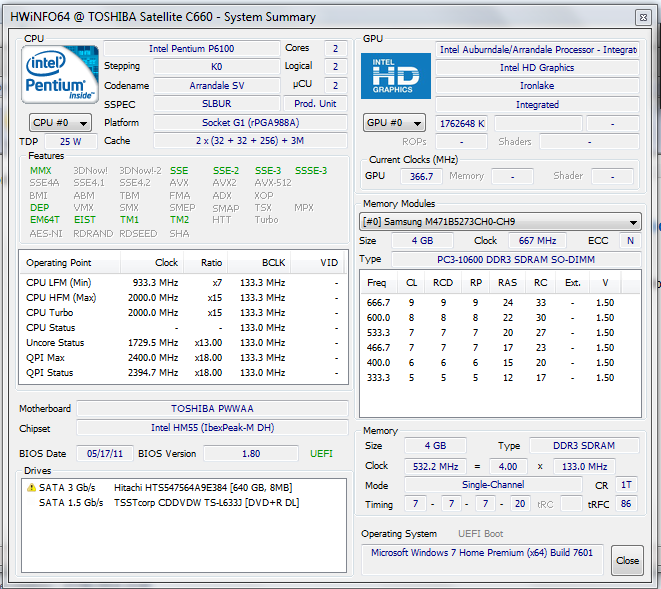
Task: Click the warning icon beside SATA 3 Gb/s
Action: pyautogui.click(x=31, y=487)
